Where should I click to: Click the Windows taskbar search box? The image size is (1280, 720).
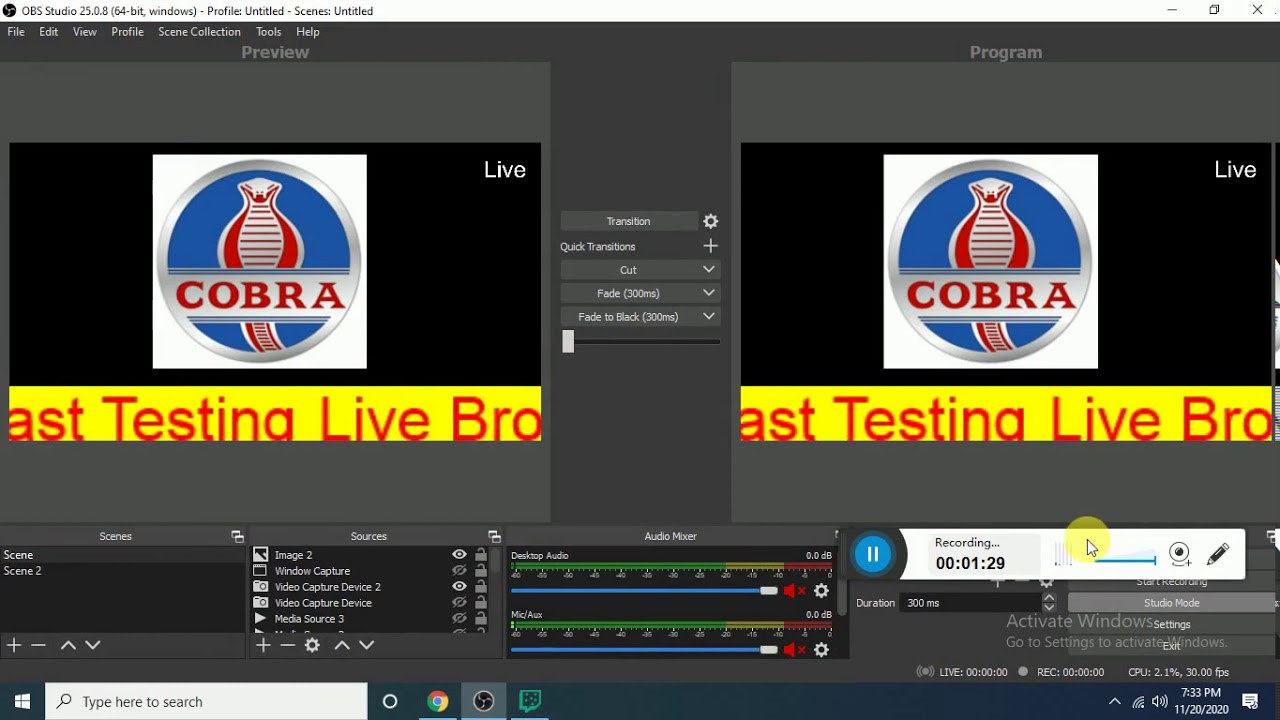(x=207, y=702)
